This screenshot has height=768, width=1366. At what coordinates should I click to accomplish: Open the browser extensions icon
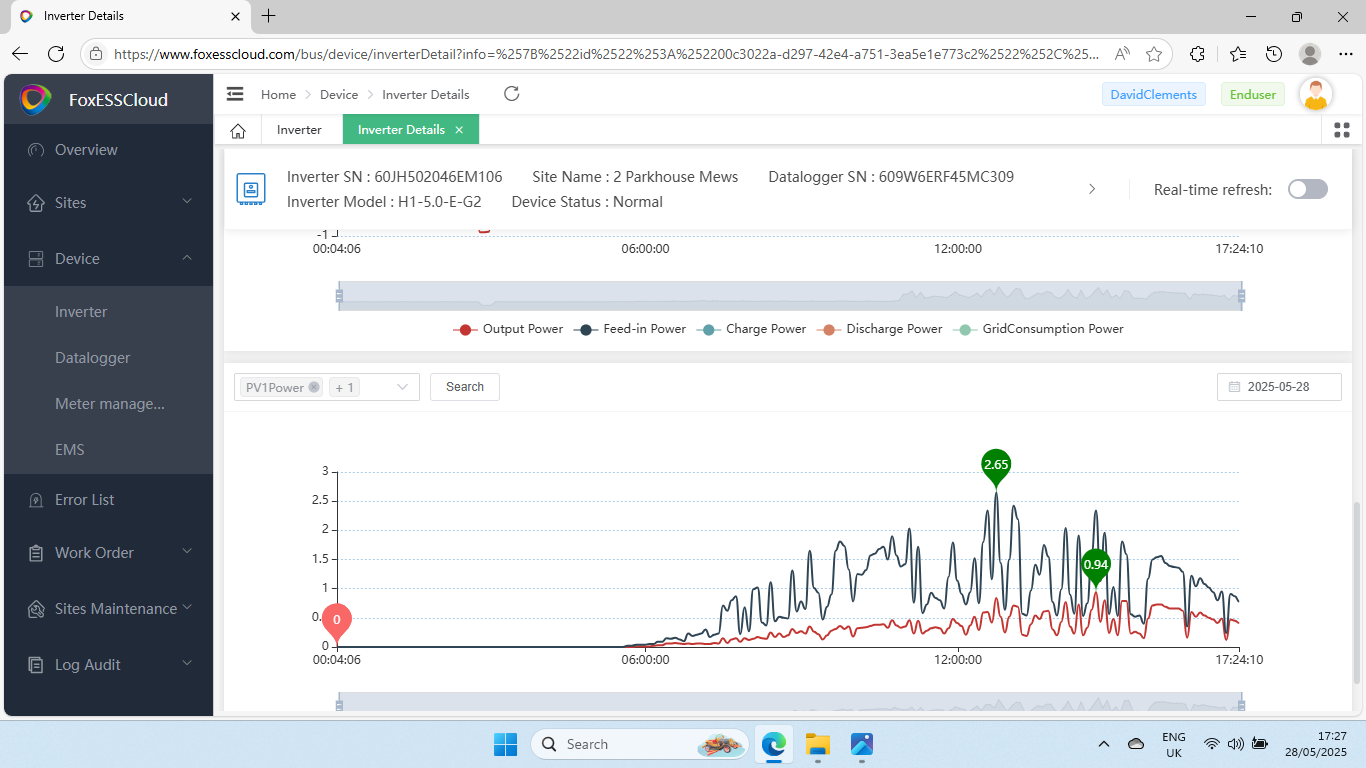coord(1197,54)
